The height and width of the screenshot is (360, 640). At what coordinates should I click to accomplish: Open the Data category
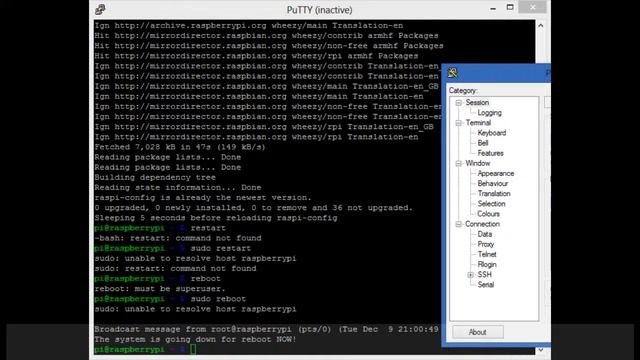pyautogui.click(x=484, y=234)
